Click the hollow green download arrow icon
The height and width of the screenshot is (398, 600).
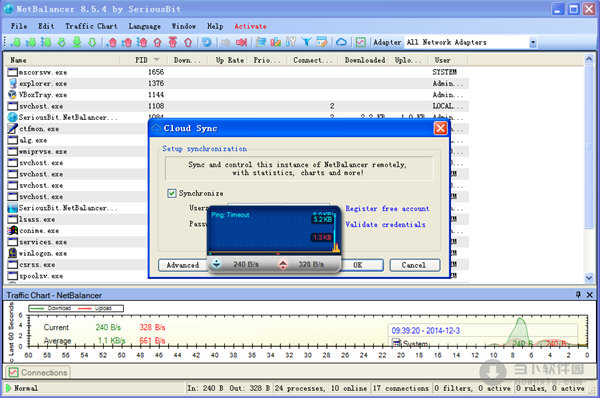pyautogui.click(x=92, y=42)
